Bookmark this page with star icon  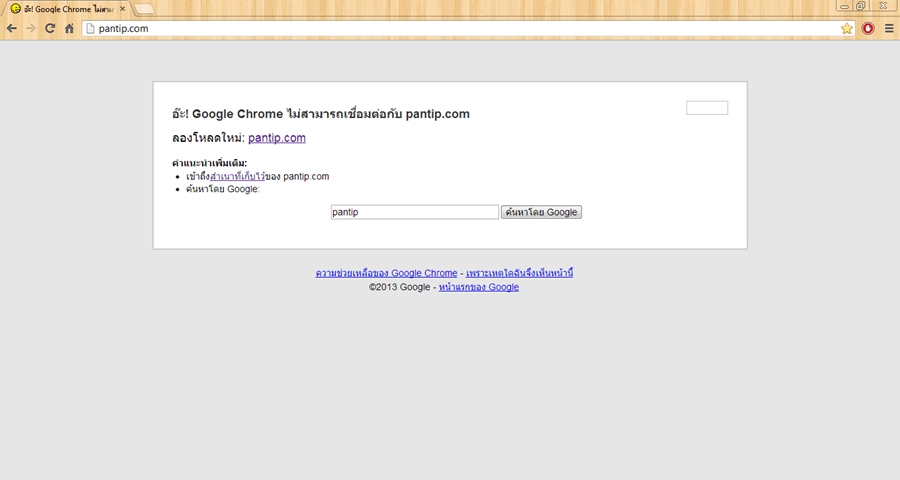[847, 28]
